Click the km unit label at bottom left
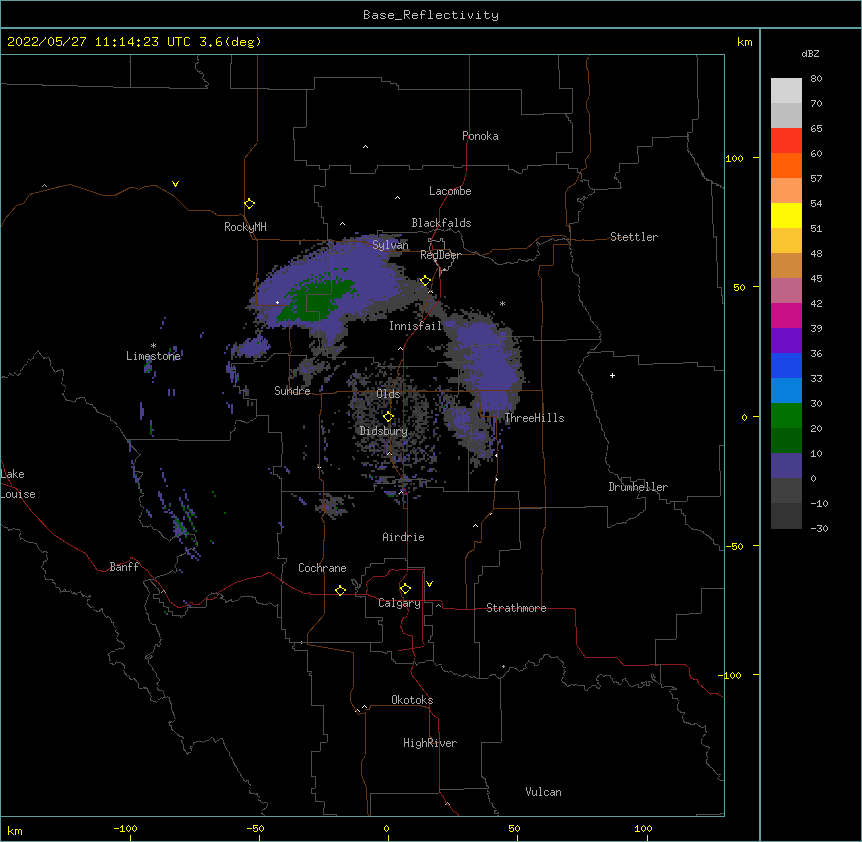This screenshot has width=862, height=842. [x=15, y=830]
